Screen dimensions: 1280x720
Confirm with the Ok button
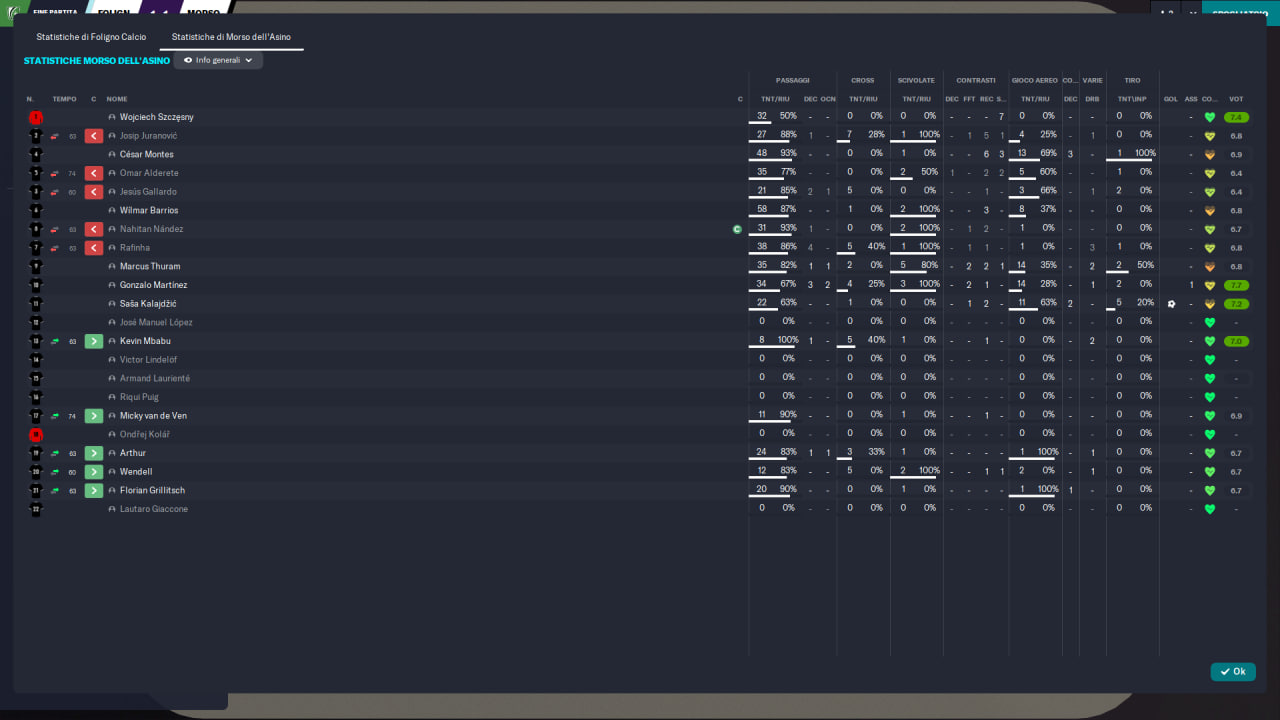coord(1233,672)
